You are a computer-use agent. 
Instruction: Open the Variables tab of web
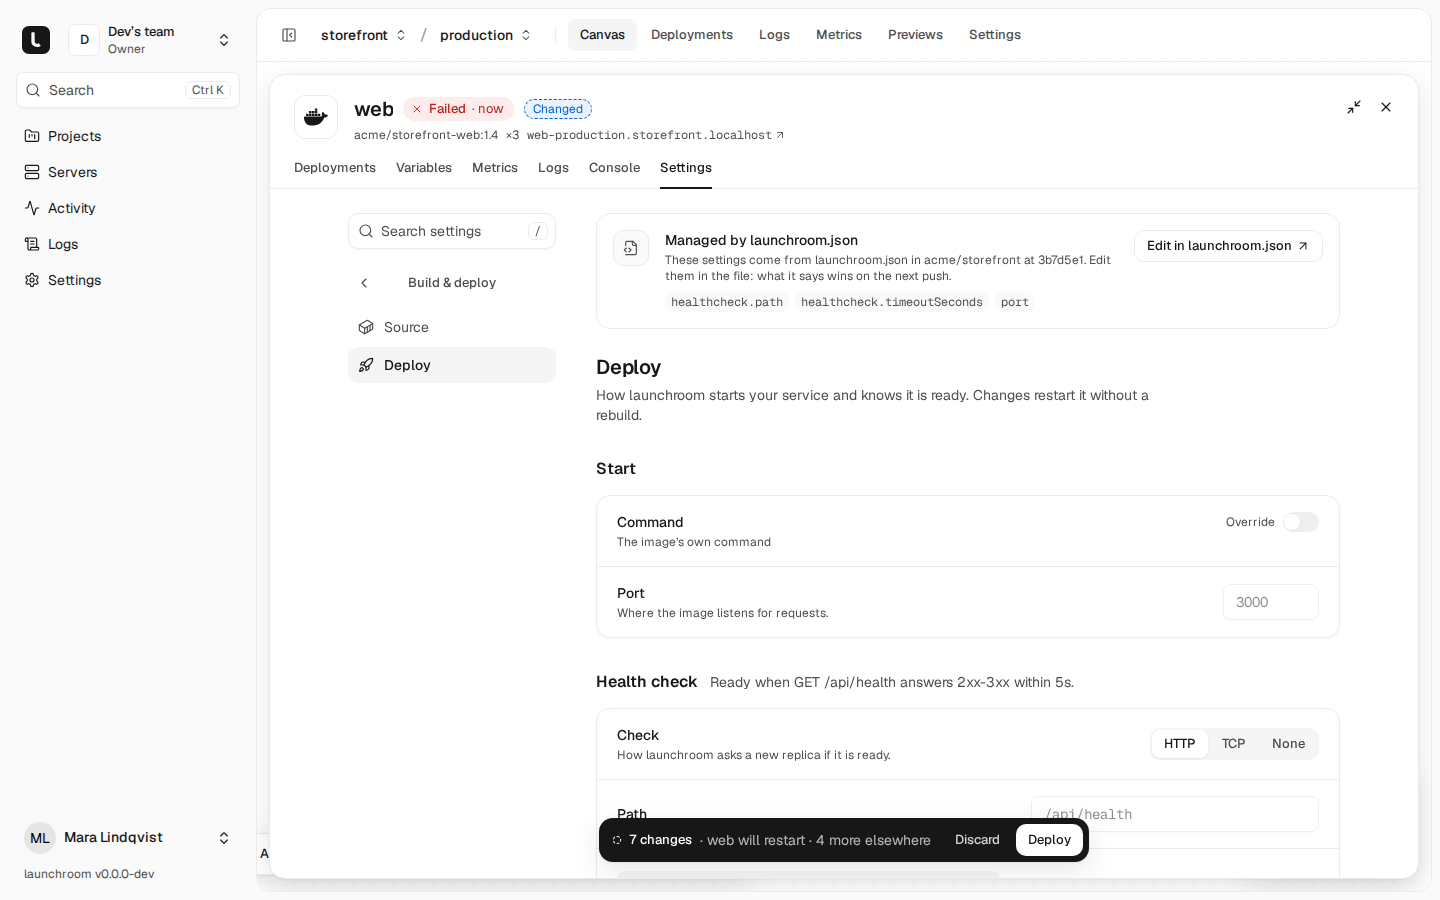pos(424,168)
